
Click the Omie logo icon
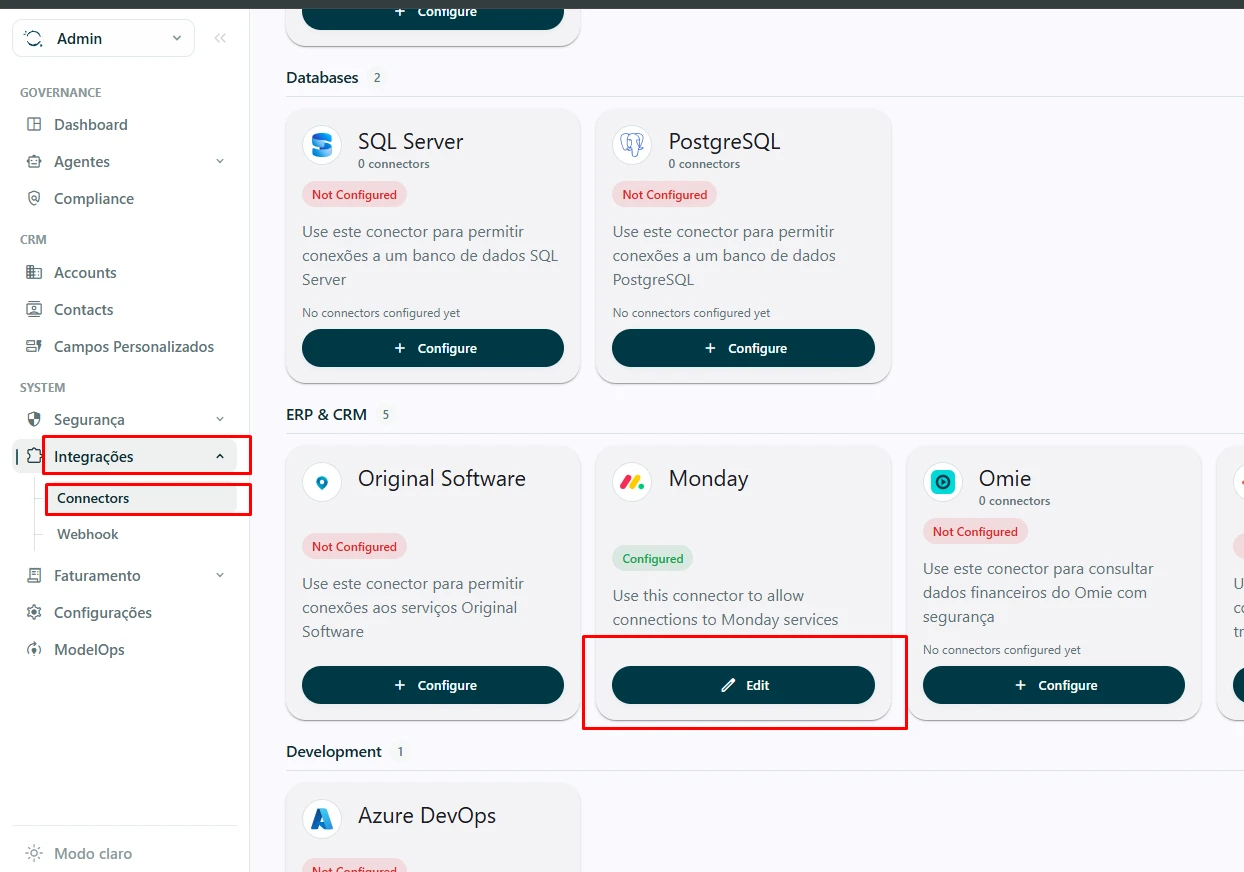[x=942, y=482]
